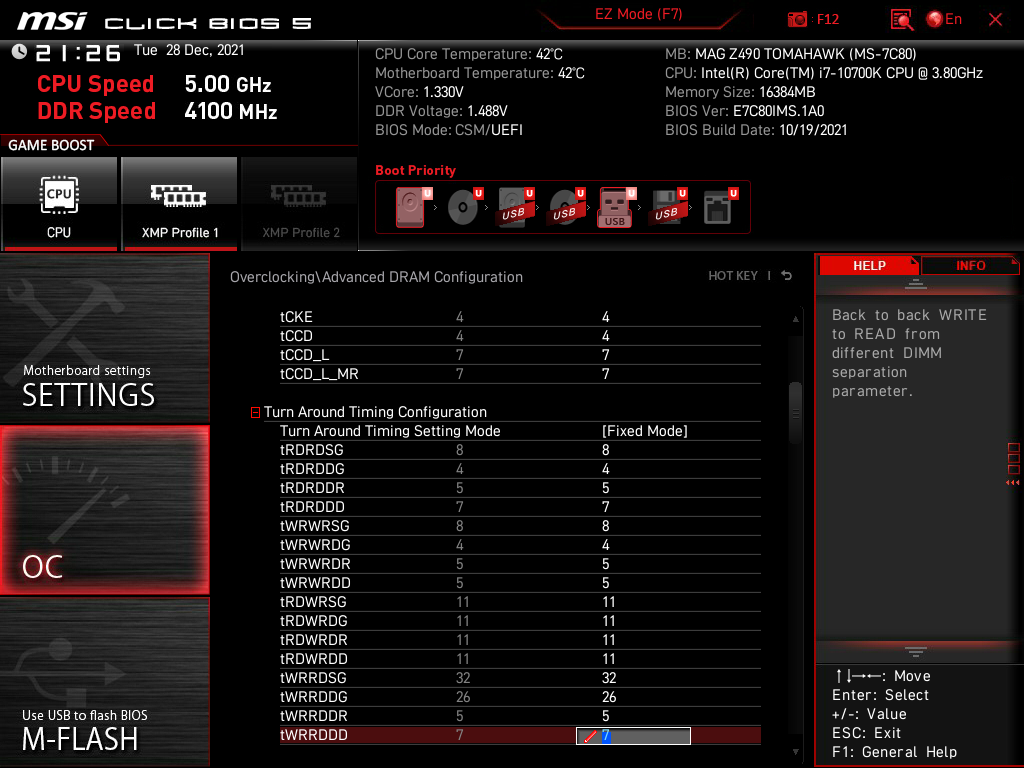
Task: Select the tWRWRDD timing row
Action: pos(520,583)
